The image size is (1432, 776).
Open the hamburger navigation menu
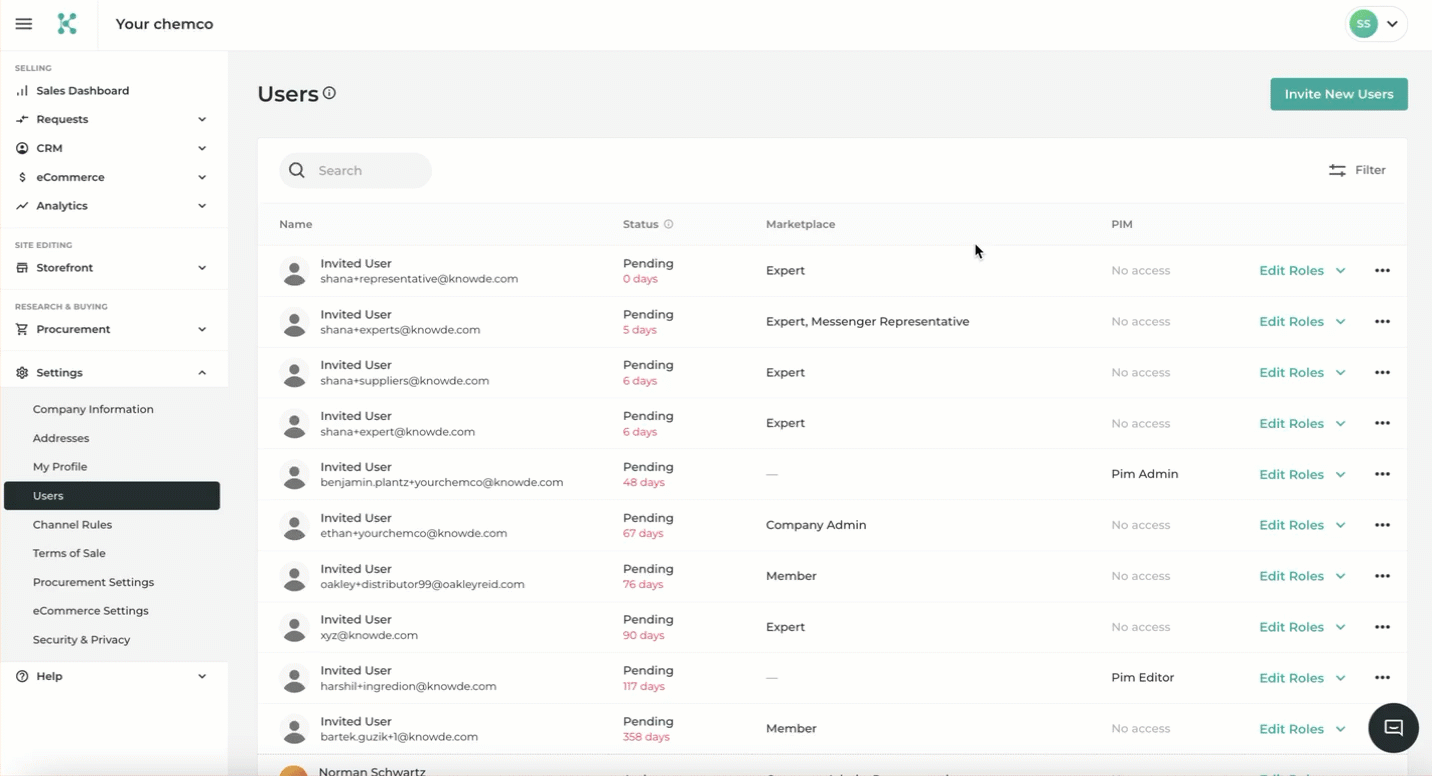(x=24, y=24)
